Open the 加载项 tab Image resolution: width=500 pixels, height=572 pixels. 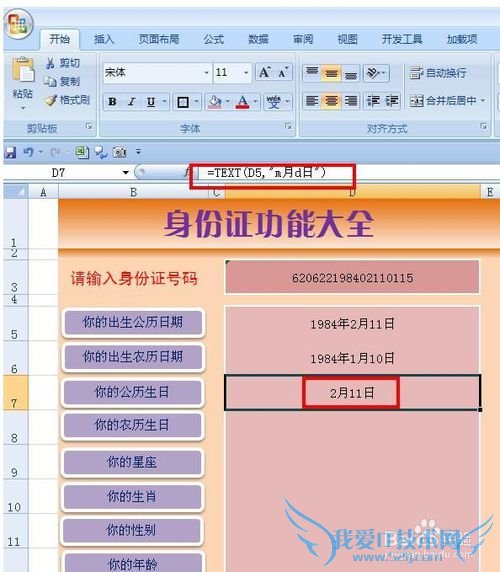(x=462, y=39)
